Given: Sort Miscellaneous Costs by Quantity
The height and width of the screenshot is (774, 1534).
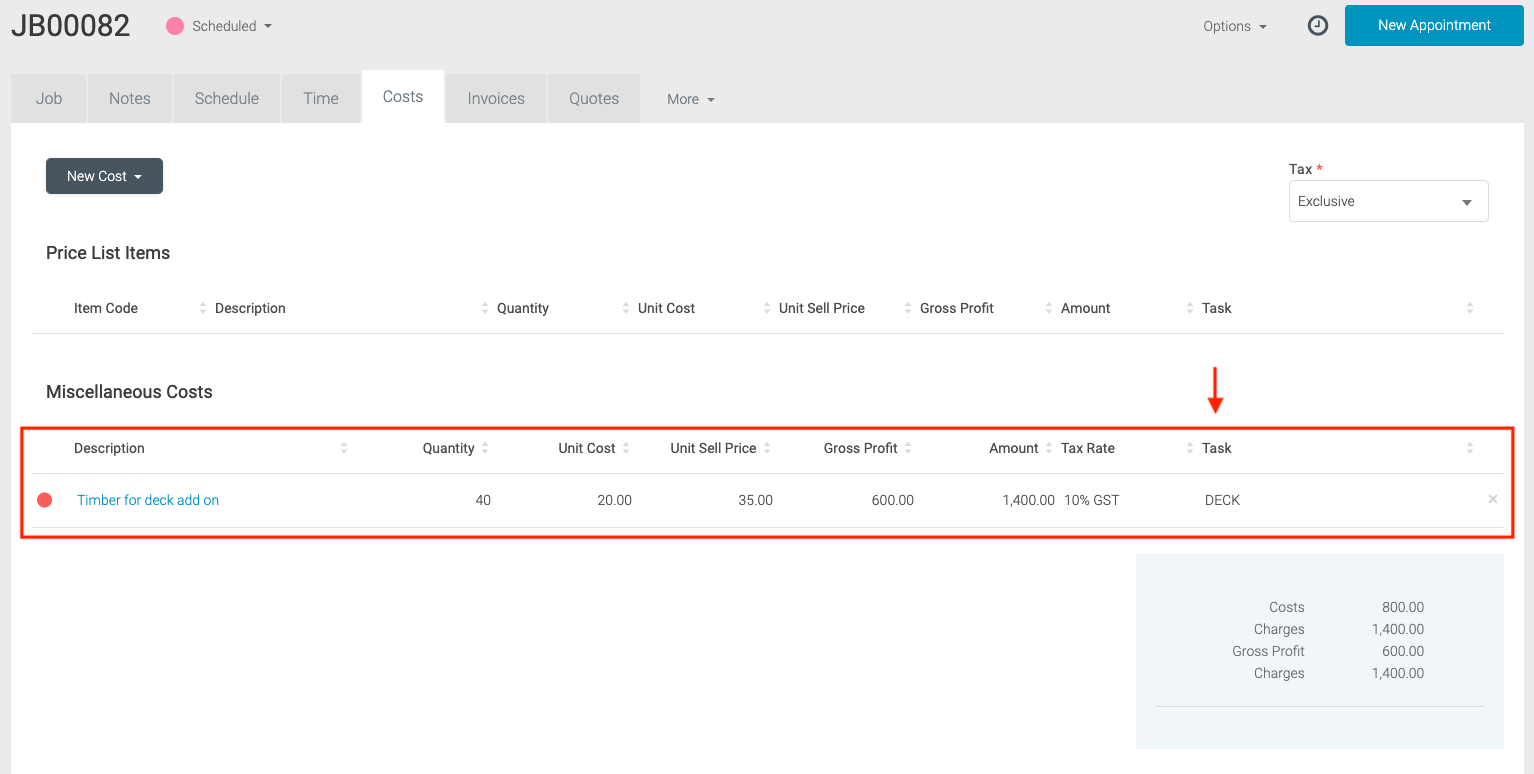Looking at the screenshot, I should [449, 448].
